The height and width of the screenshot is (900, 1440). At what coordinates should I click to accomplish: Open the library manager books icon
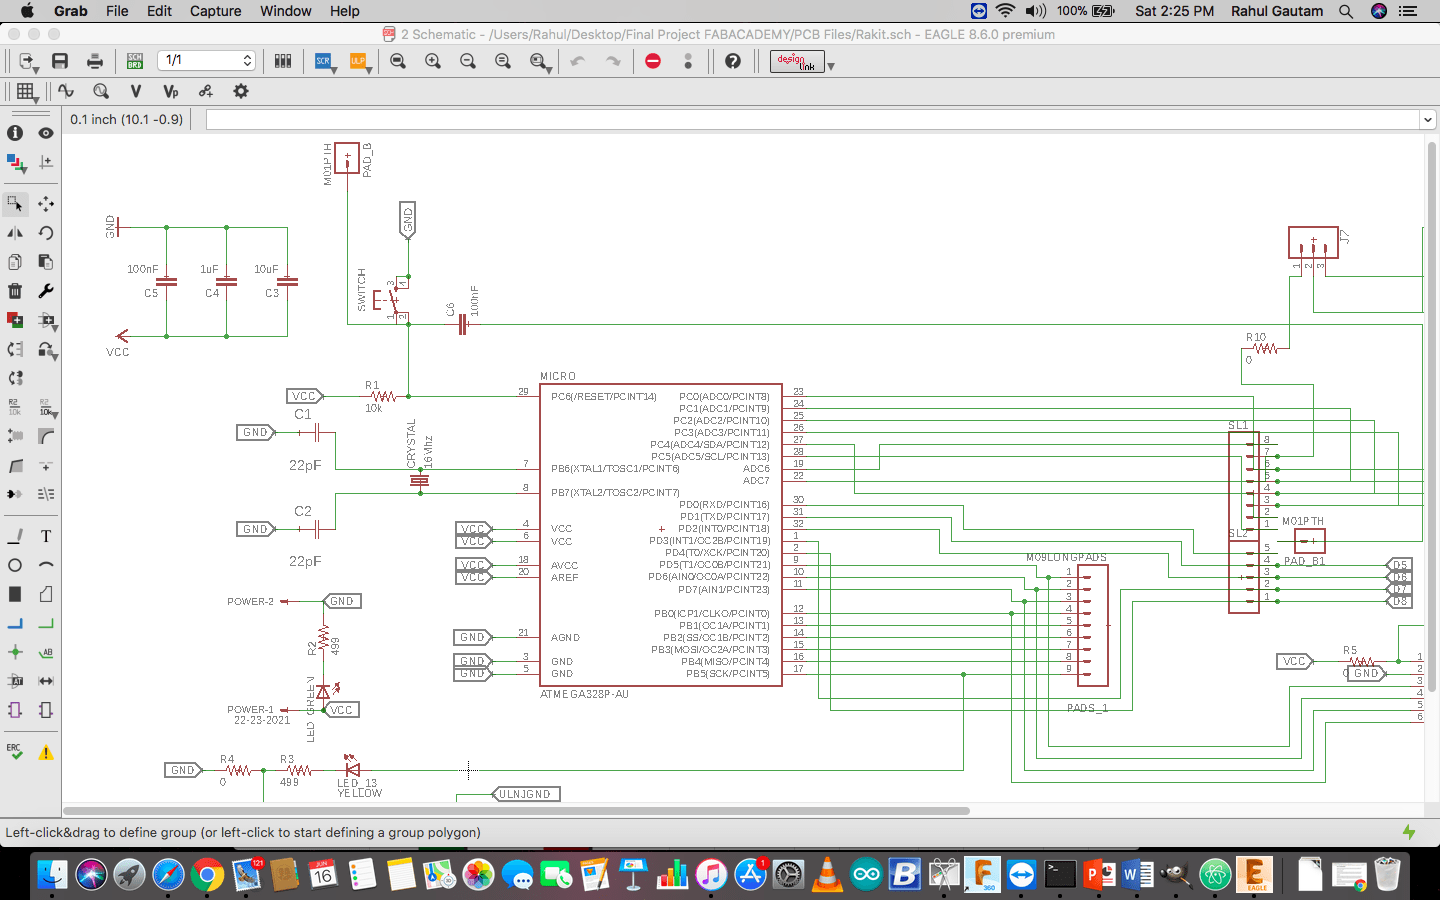[x=283, y=61]
